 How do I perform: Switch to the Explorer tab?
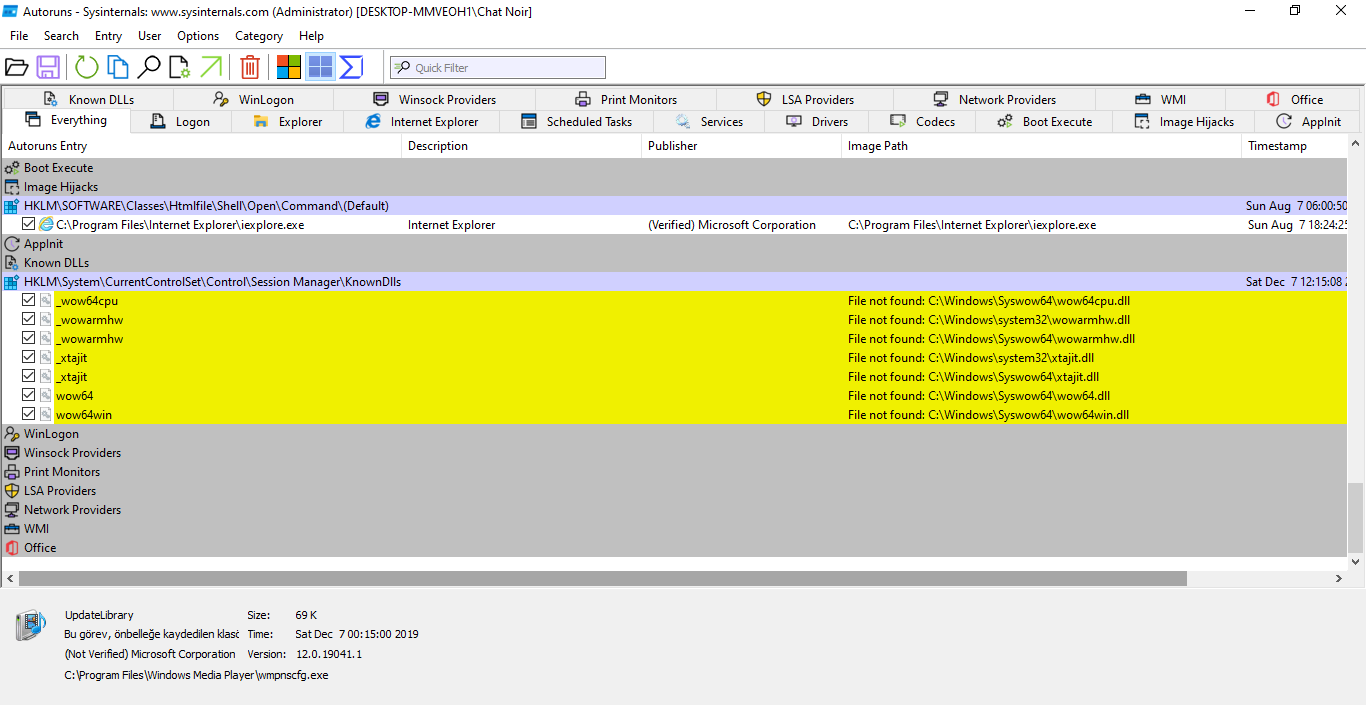[287, 121]
